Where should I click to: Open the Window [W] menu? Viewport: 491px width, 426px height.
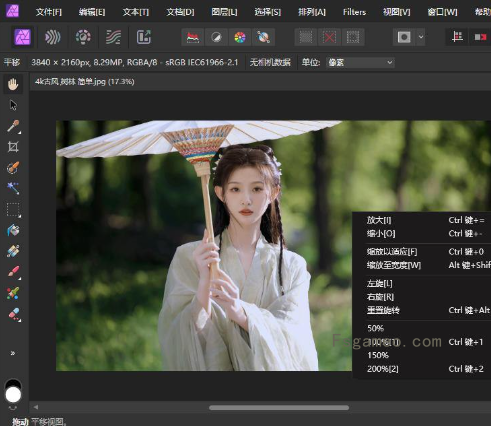pos(442,12)
